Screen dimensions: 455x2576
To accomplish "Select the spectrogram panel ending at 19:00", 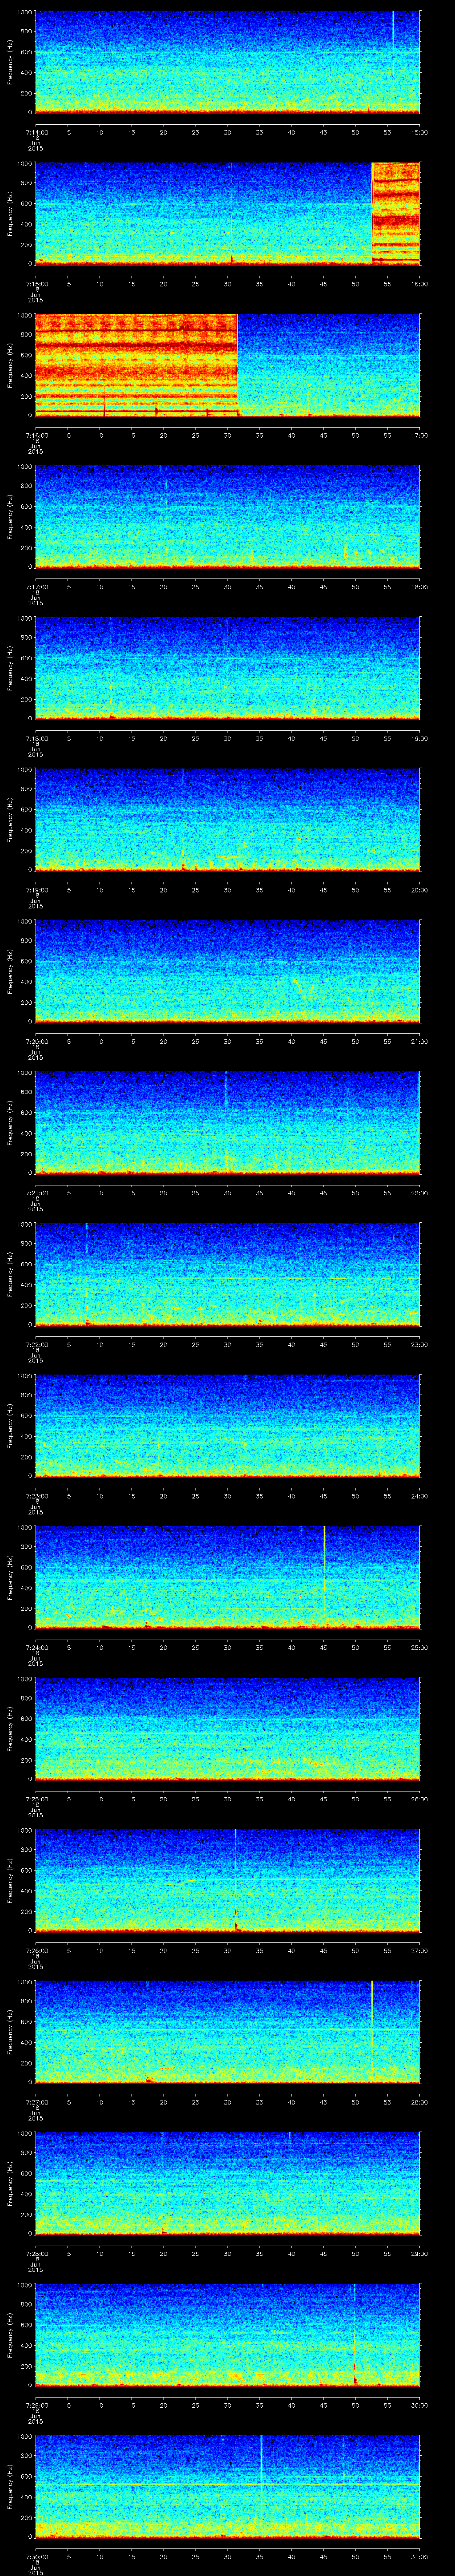I will pyautogui.click(x=227, y=668).
